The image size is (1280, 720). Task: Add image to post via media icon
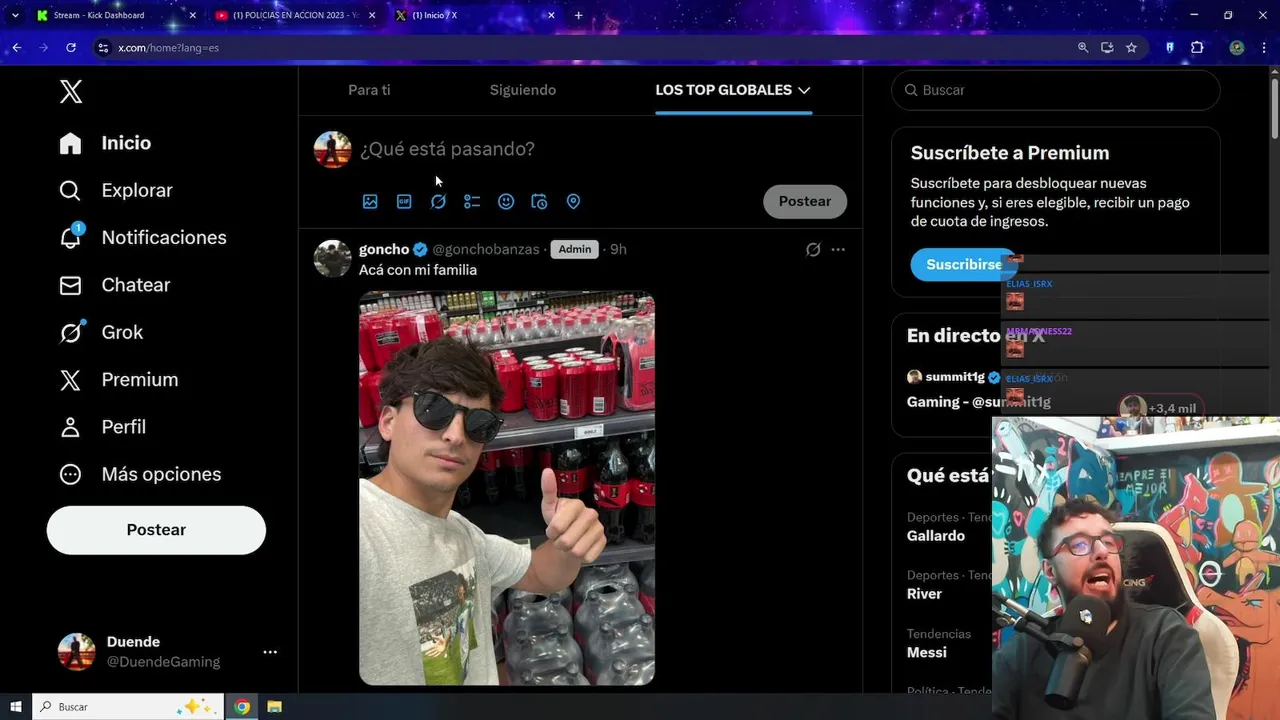coord(370,201)
